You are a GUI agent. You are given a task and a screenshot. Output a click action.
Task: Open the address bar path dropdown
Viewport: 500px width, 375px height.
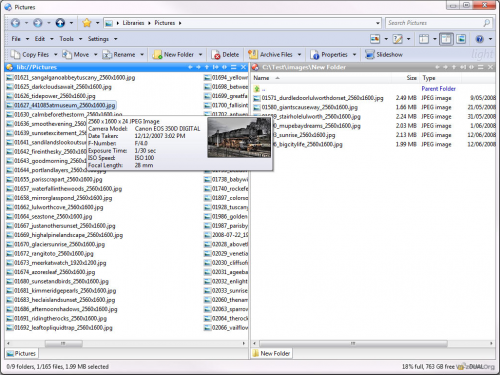pos(378,23)
